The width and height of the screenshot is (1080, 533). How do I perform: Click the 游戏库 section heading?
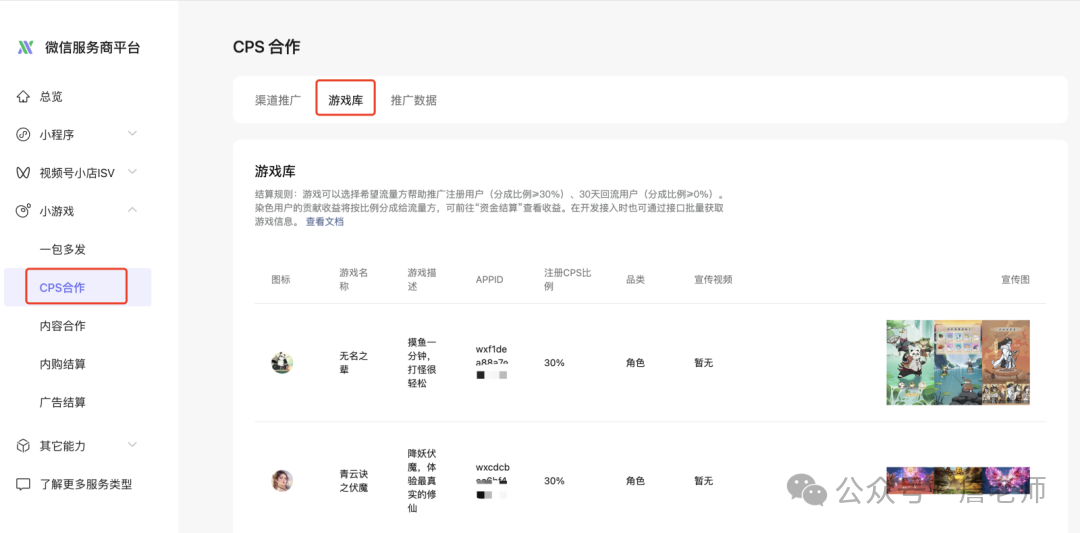[275, 170]
